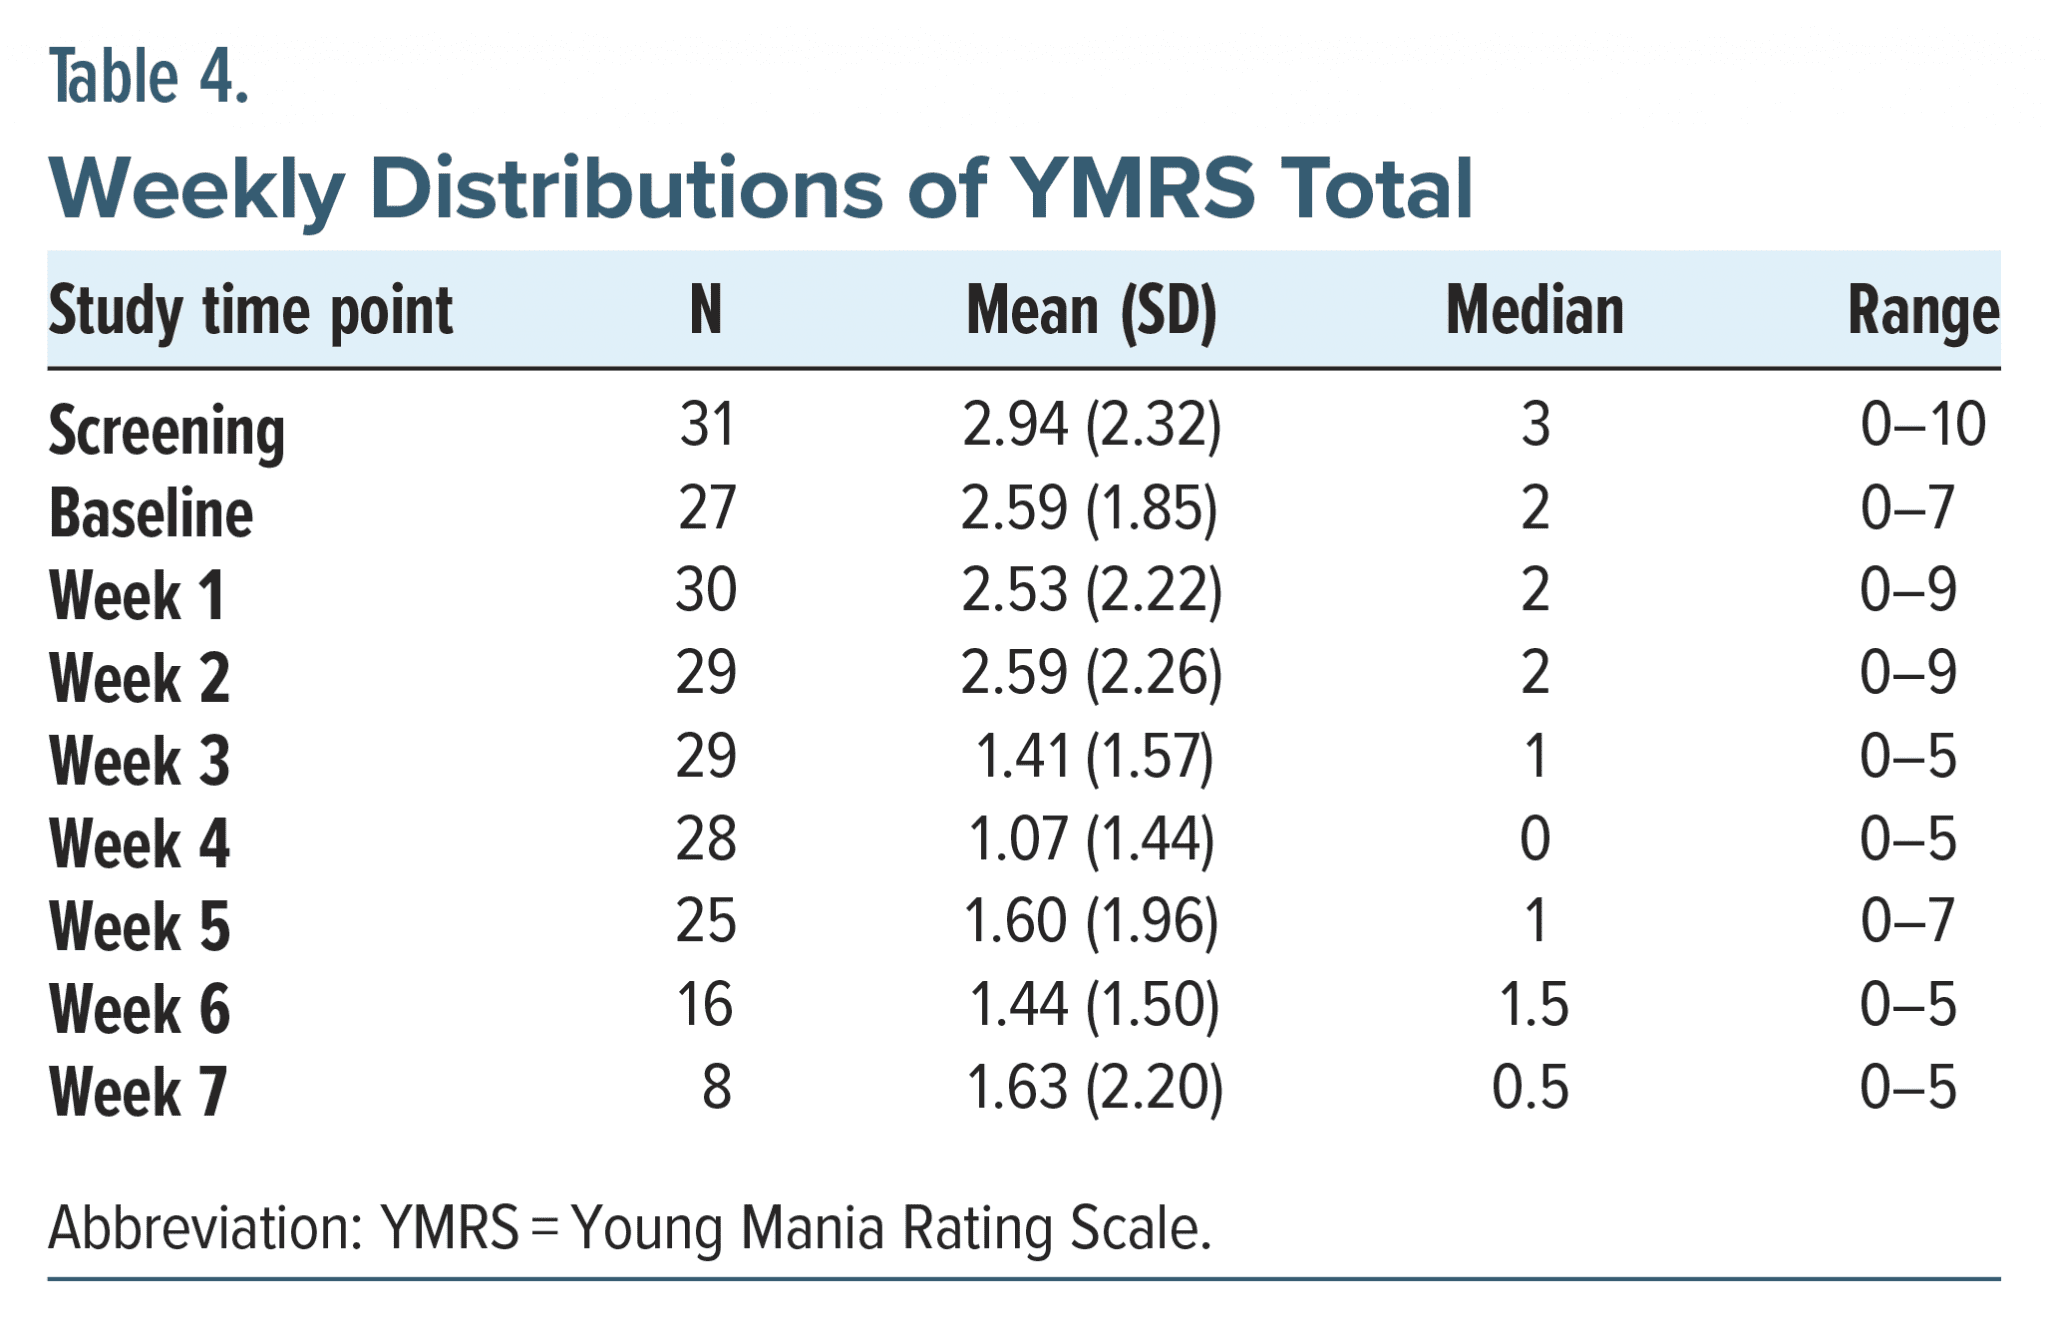The image size is (2048, 1328).
Task: Click the Week 6 median value 1.5
Action: pos(1534,1004)
